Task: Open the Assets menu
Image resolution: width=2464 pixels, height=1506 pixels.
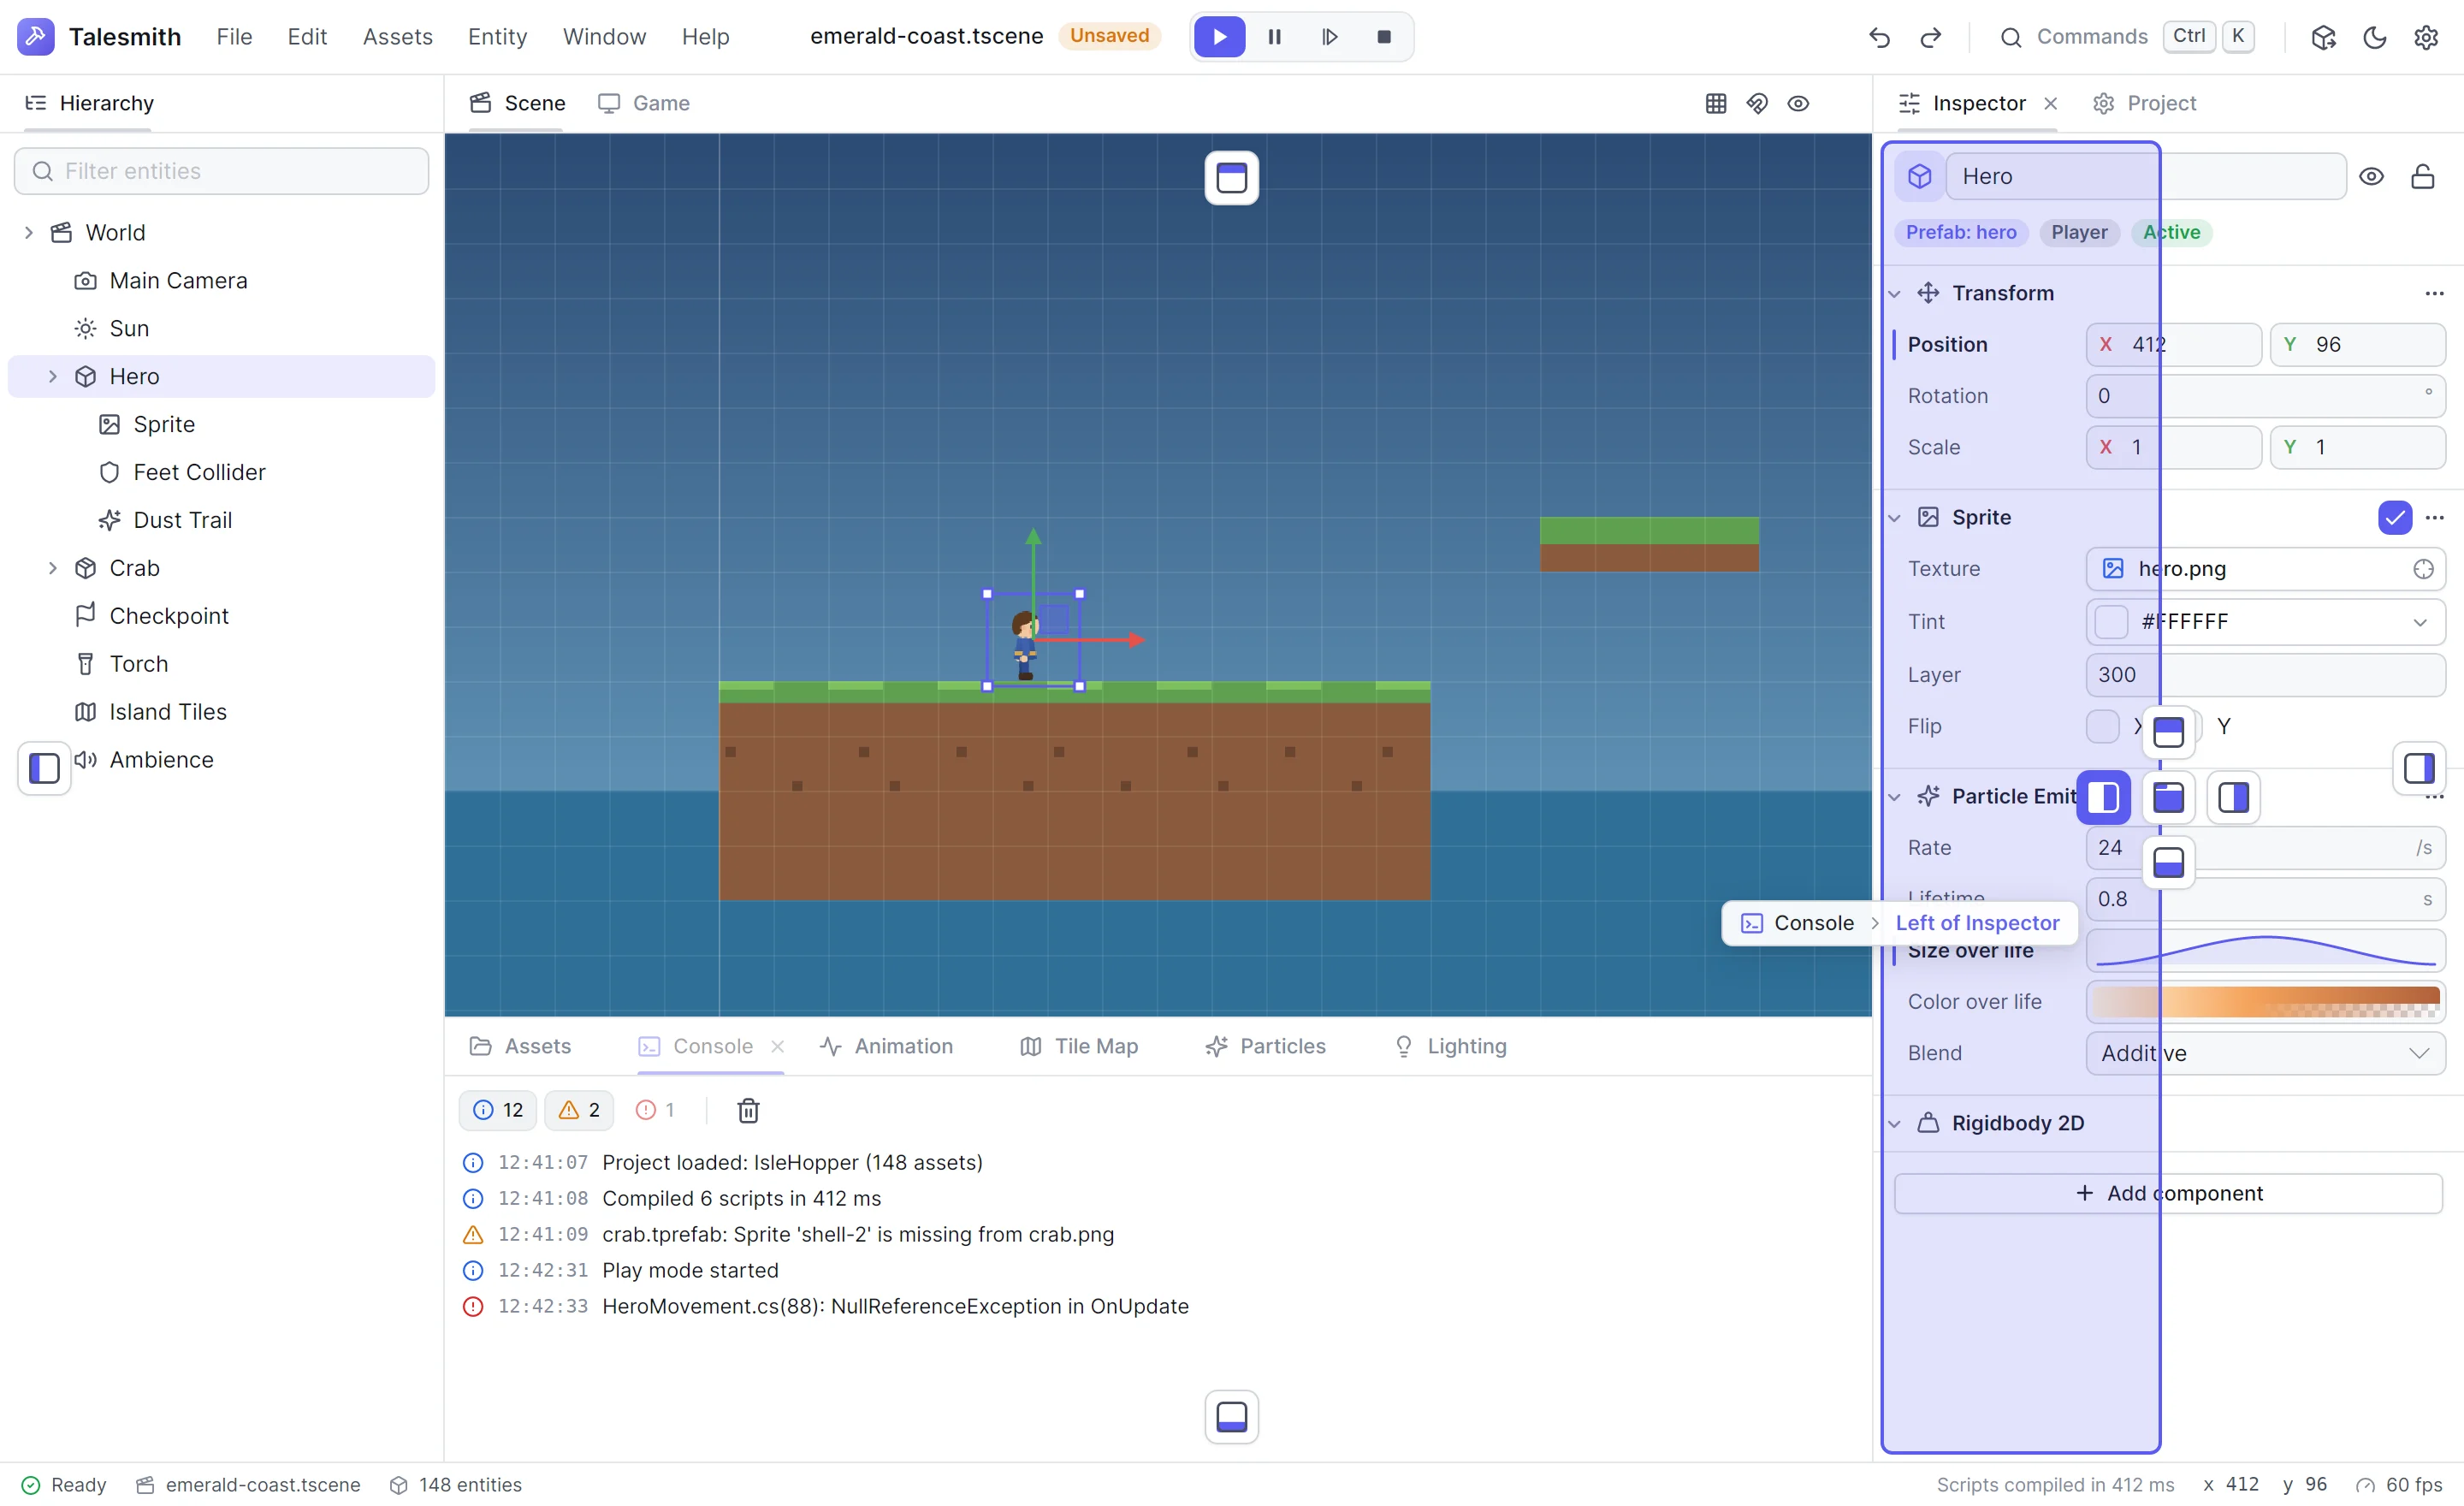Action: click(x=397, y=37)
